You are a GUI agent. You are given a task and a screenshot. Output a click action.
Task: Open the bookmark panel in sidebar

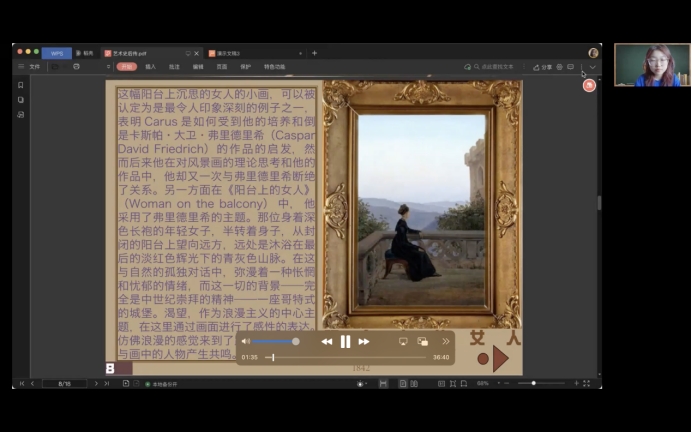pyautogui.click(x=20, y=85)
